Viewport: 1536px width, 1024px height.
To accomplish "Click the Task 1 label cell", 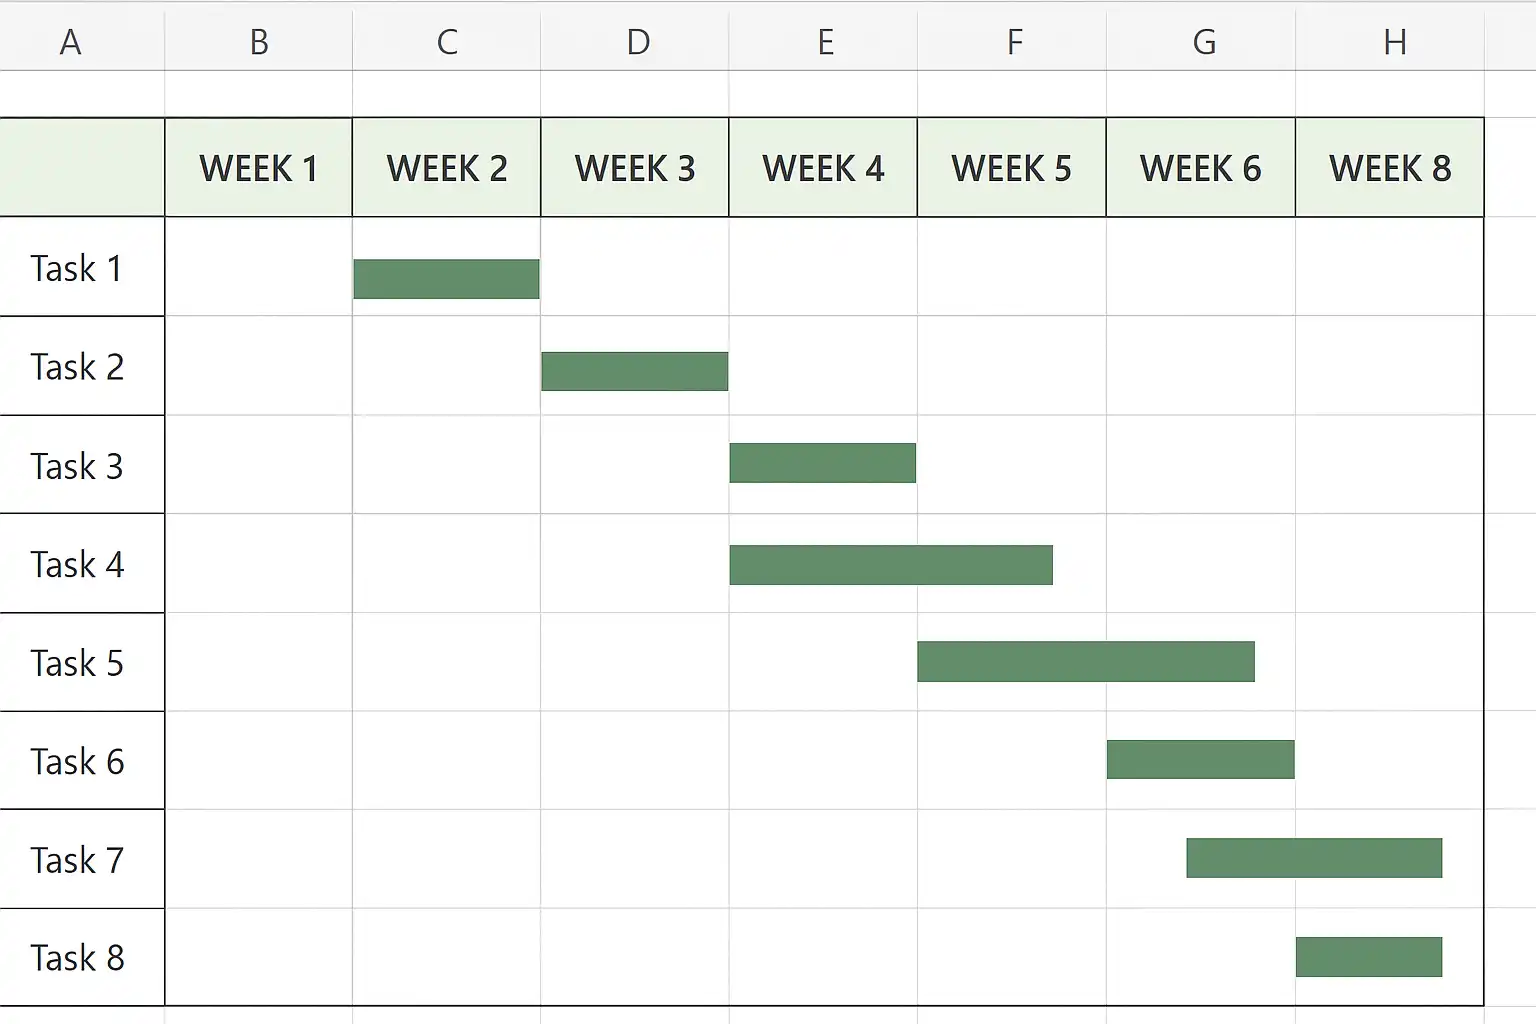I will tap(78, 268).
